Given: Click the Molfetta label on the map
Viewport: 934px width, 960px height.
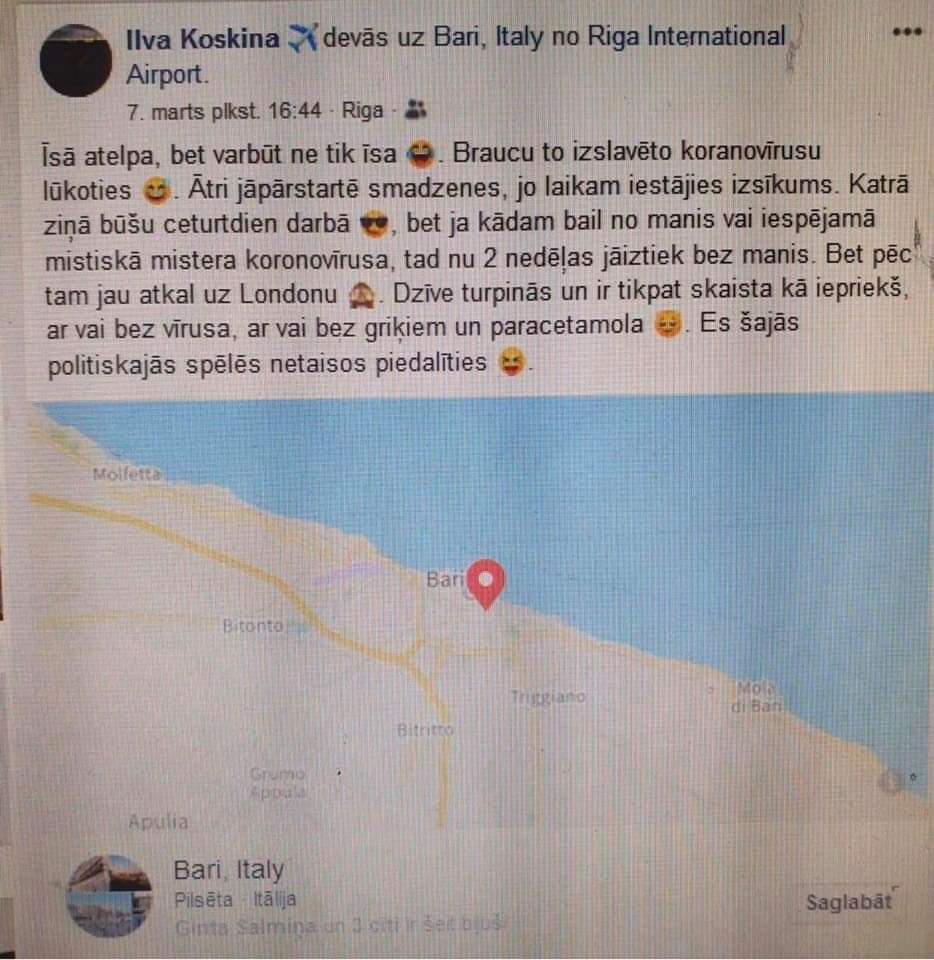Looking at the screenshot, I should [127, 474].
